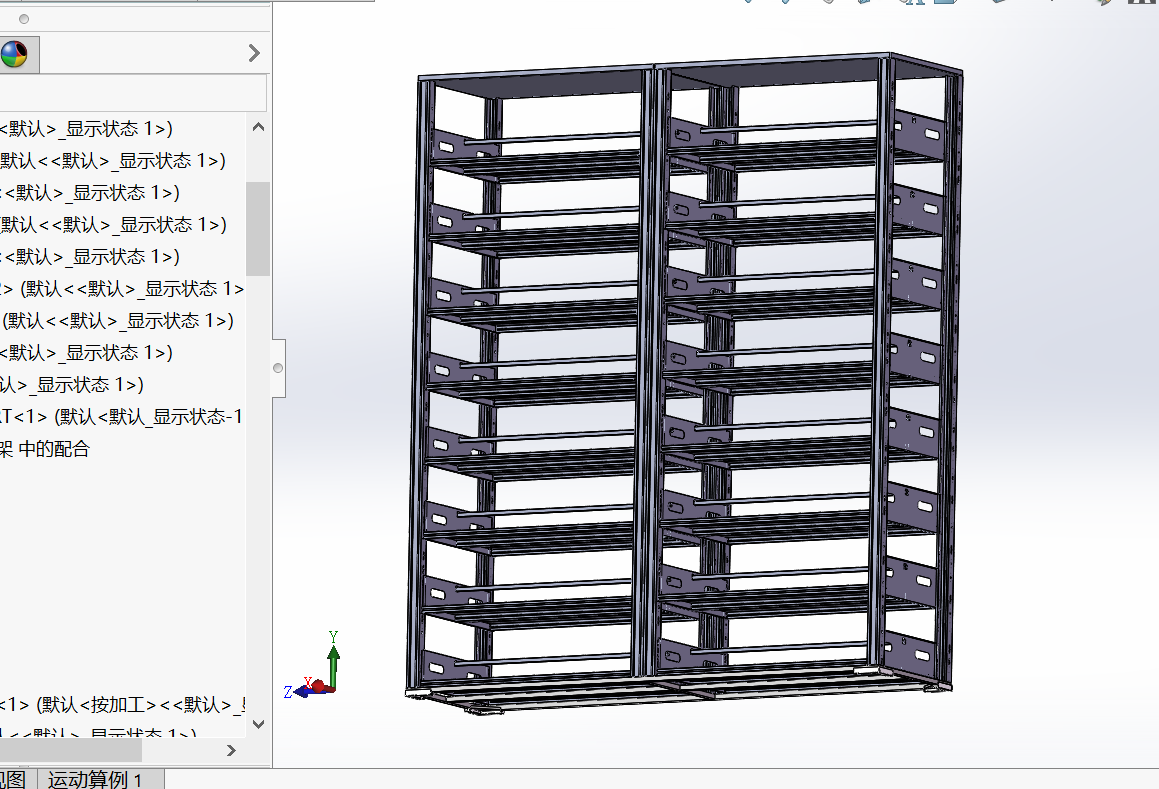Click the horizontal scrollbar thumb under the tree
Viewport: 1159px width, 789px height.
coord(70,751)
